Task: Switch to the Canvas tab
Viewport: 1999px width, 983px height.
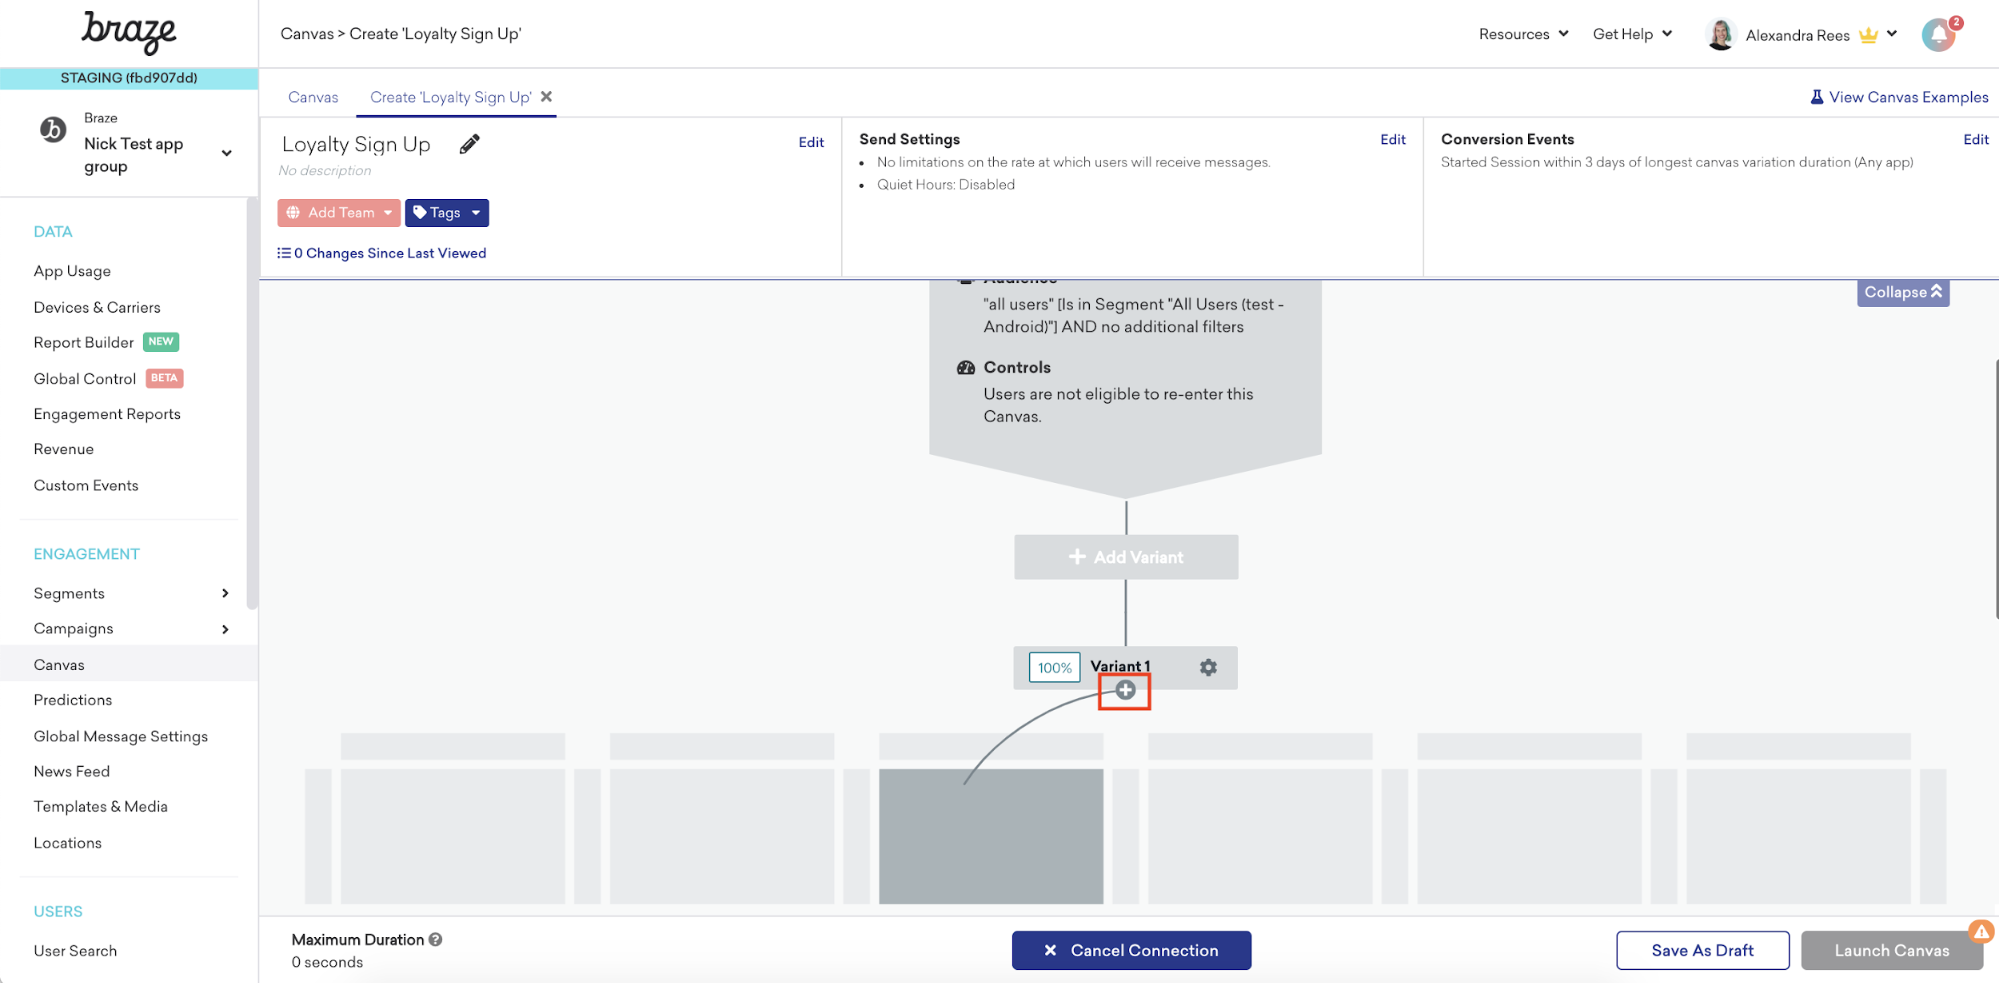Action: (x=313, y=97)
